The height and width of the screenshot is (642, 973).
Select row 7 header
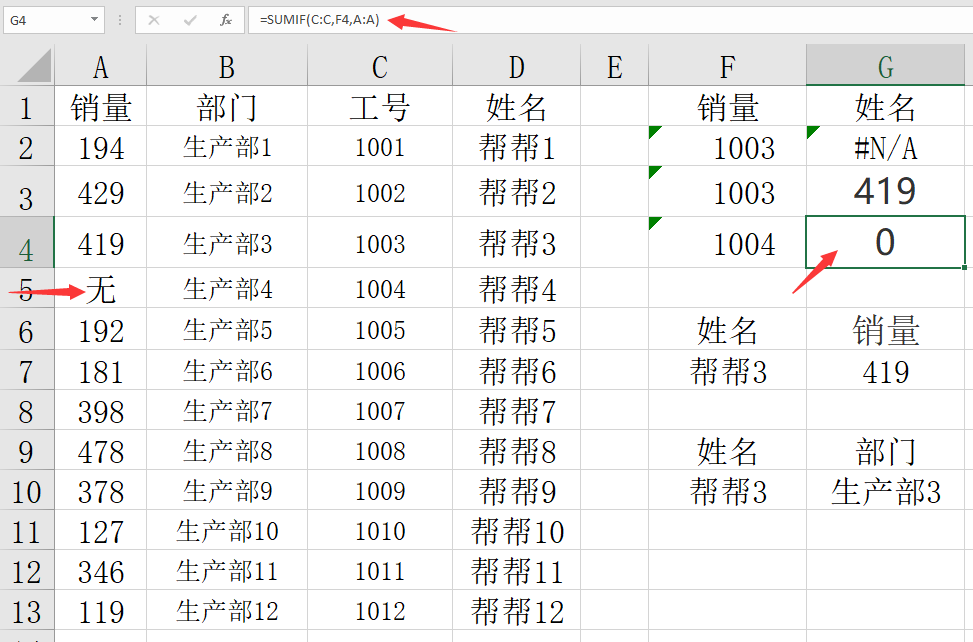27,370
